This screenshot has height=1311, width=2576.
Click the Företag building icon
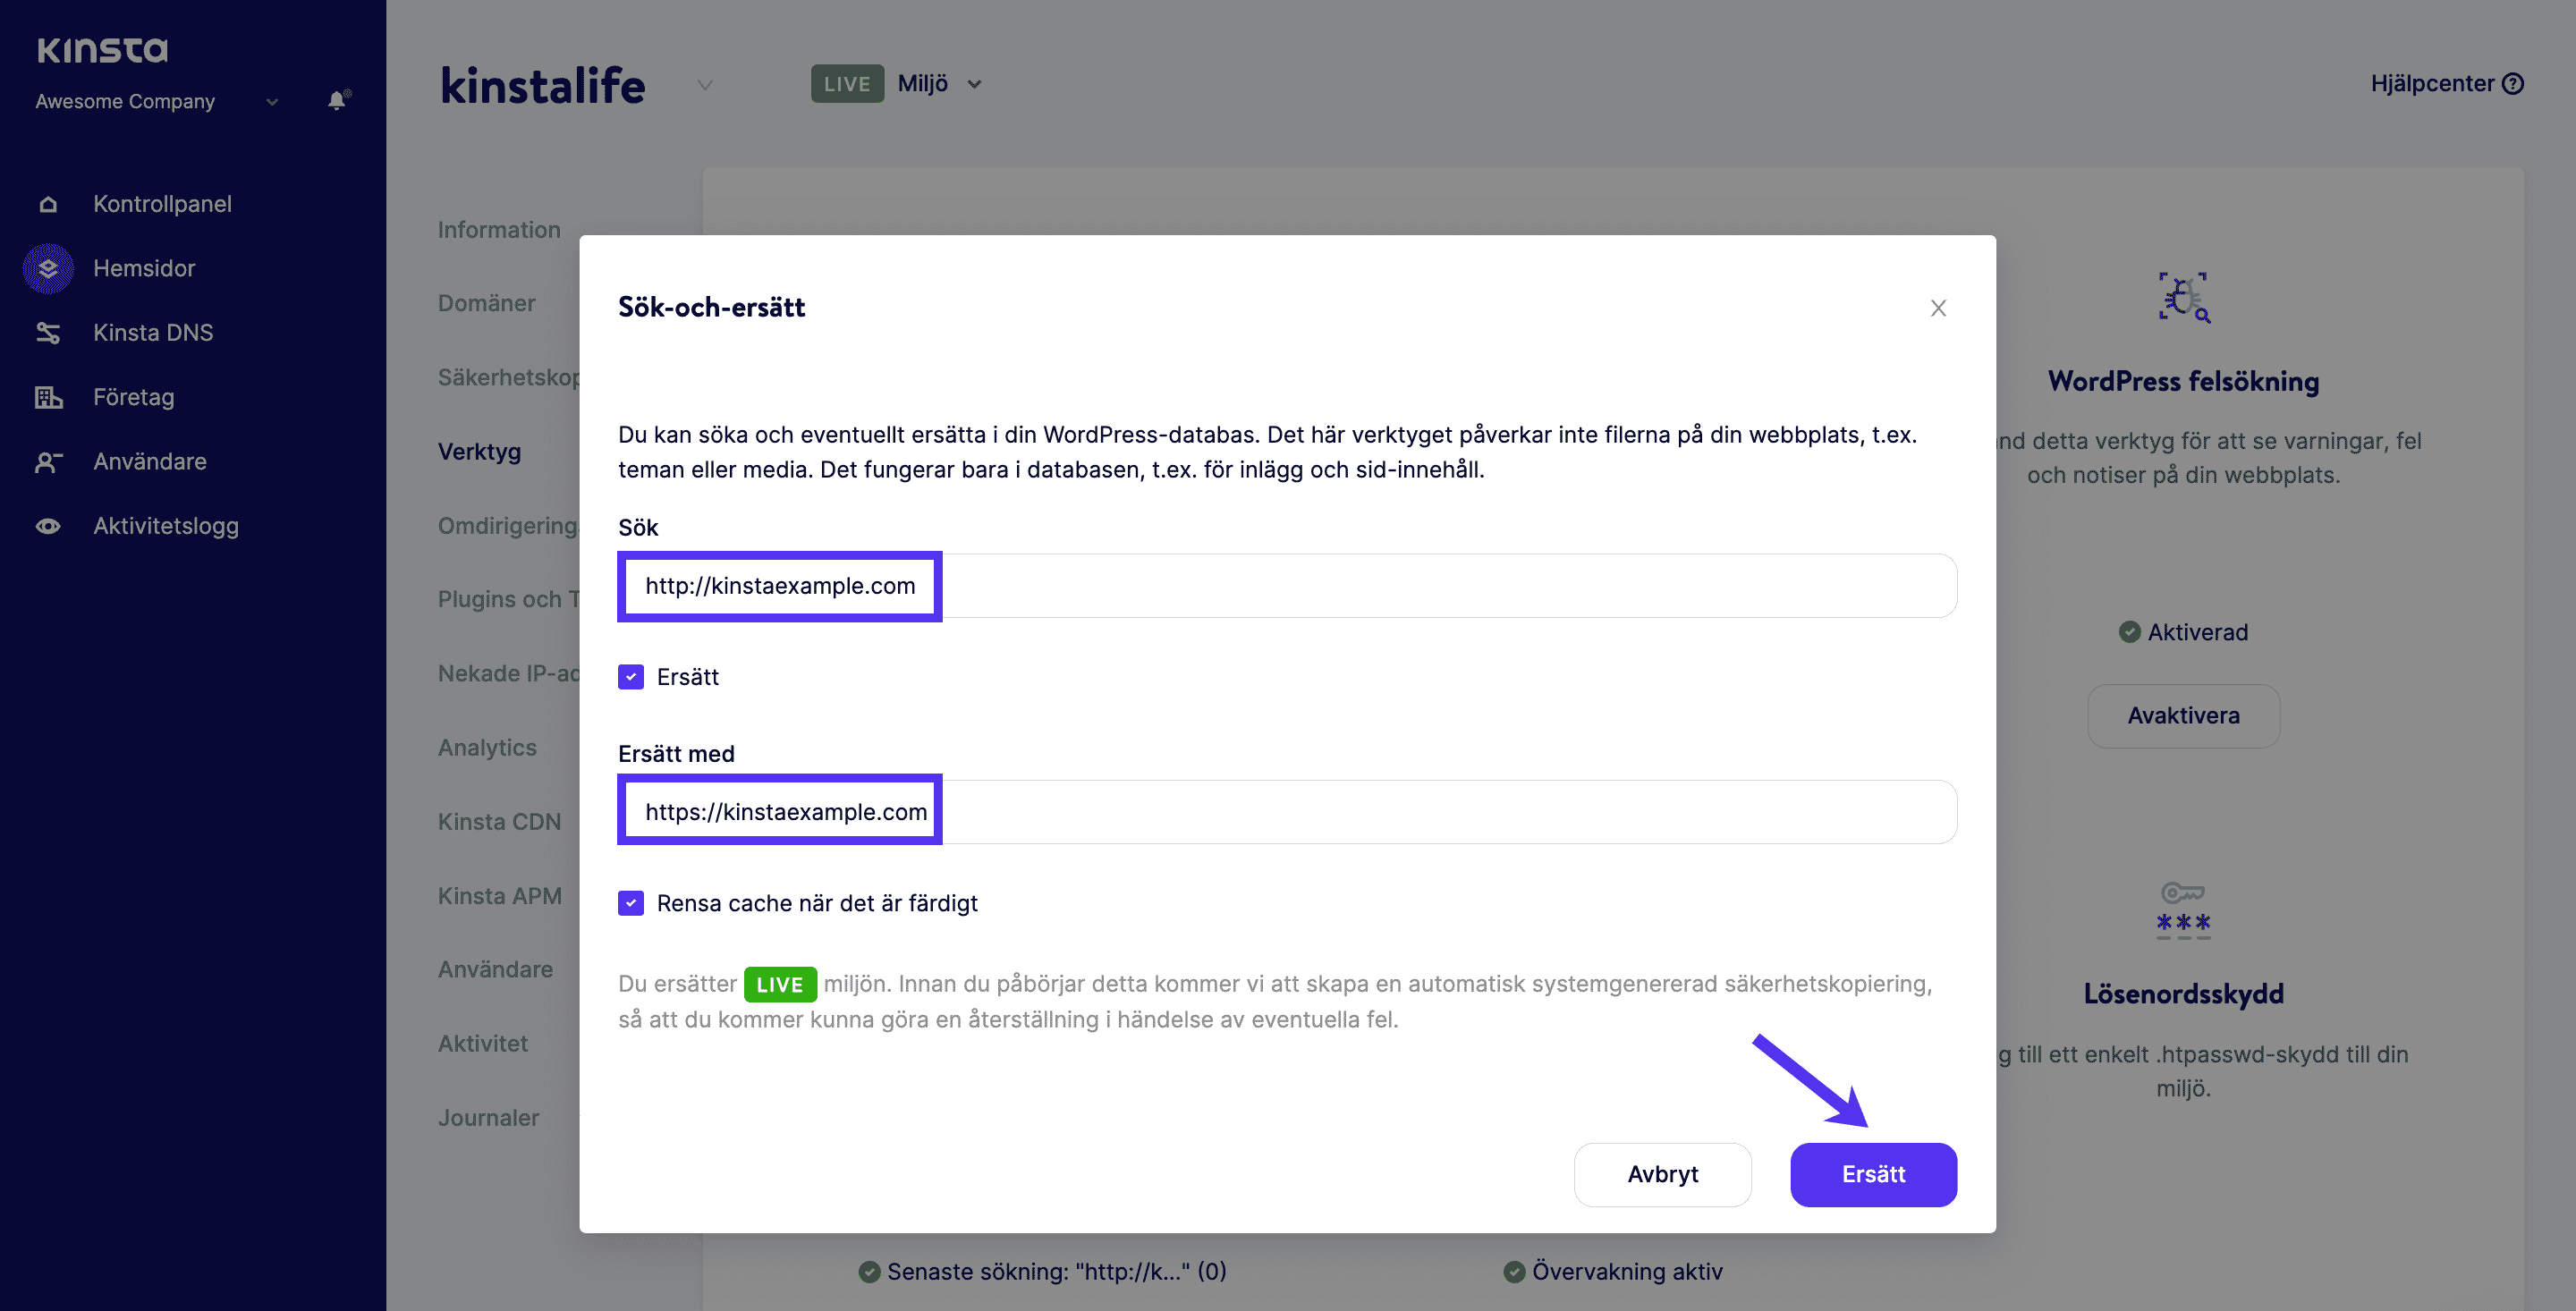(x=48, y=397)
